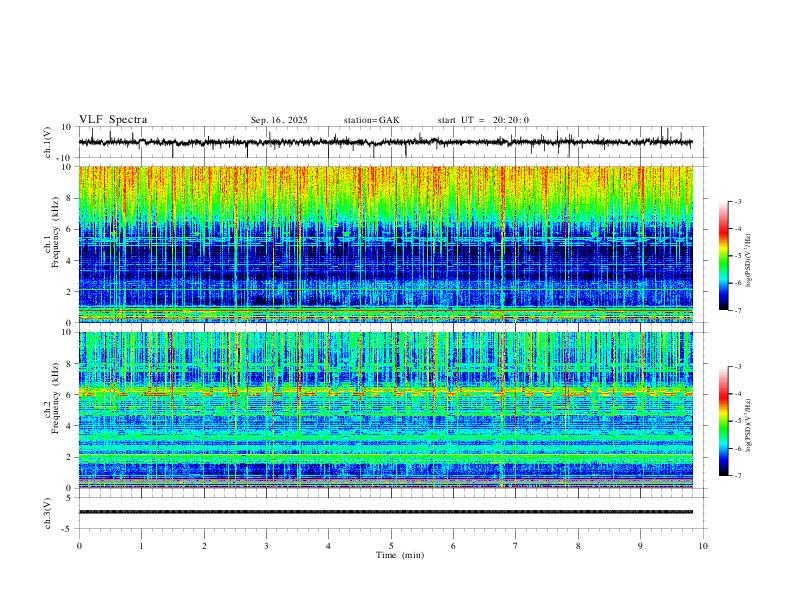Image resolution: width=792 pixels, height=612 pixels.
Task: Click the time axis tick label "8"
Action: tap(578, 546)
